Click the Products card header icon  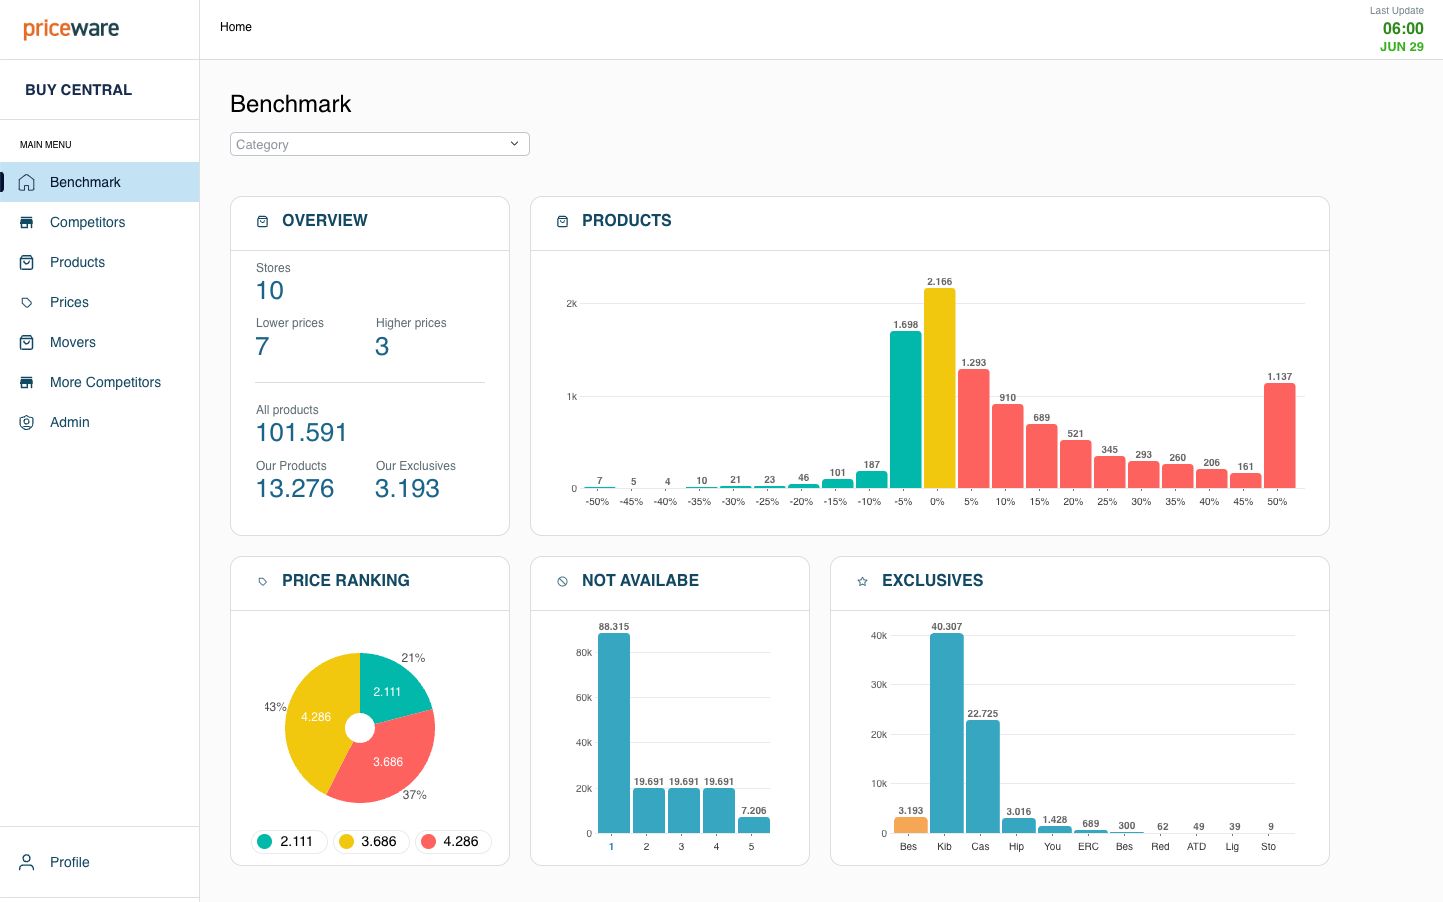(x=562, y=221)
